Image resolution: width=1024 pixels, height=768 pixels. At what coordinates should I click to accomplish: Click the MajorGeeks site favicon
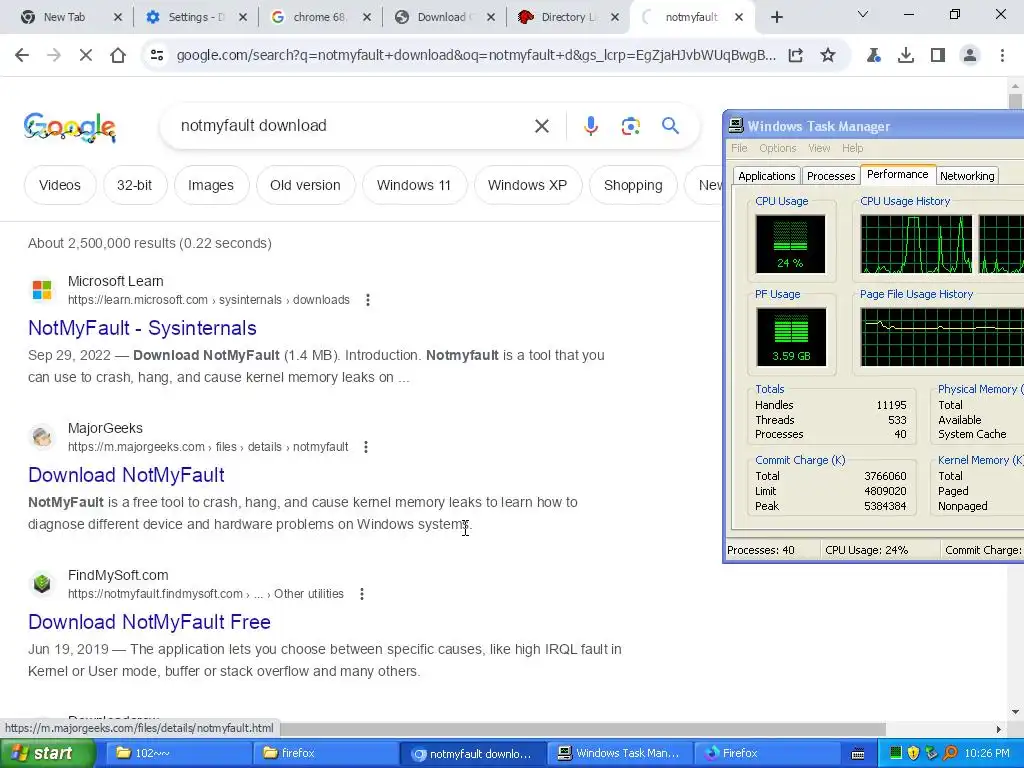click(42, 436)
